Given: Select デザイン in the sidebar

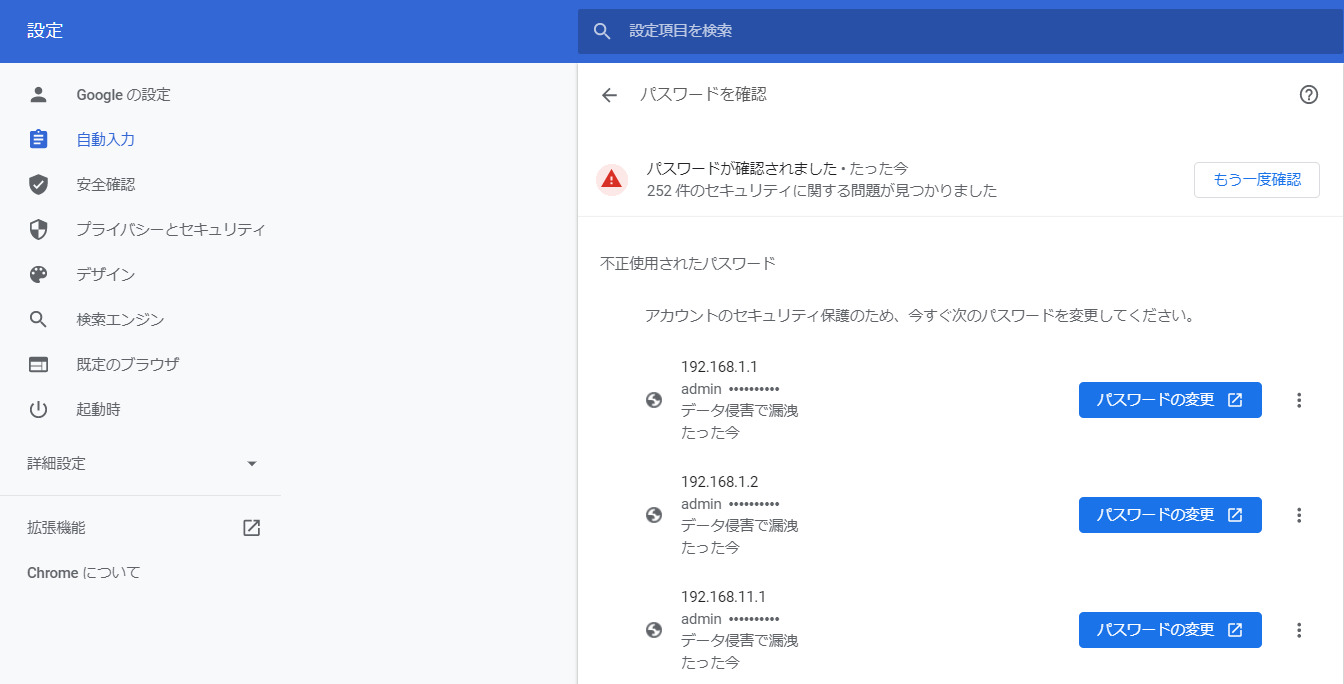Looking at the screenshot, I should point(105,275).
